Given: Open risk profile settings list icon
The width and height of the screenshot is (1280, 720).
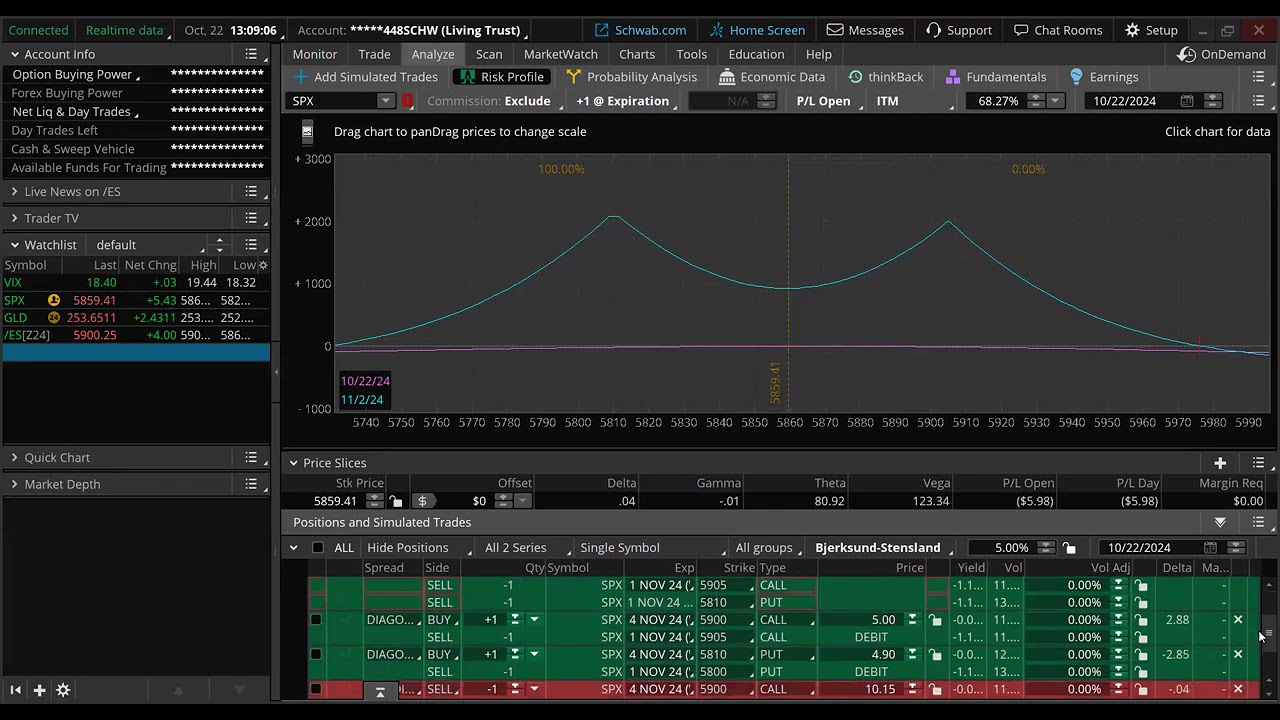Looking at the screenshot, I should click(x=1258, y=101).
